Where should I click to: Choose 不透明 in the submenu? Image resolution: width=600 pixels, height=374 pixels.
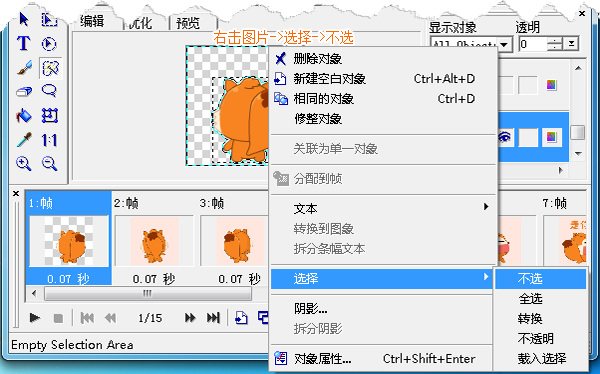(541, 338)
